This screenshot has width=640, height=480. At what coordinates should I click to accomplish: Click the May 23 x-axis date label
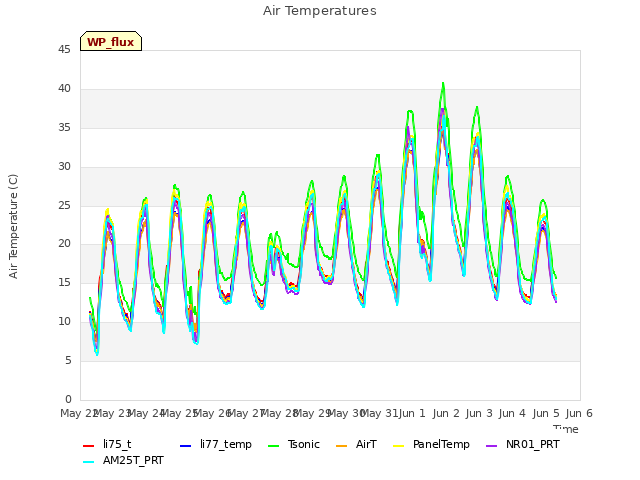(x=113, y=413)
